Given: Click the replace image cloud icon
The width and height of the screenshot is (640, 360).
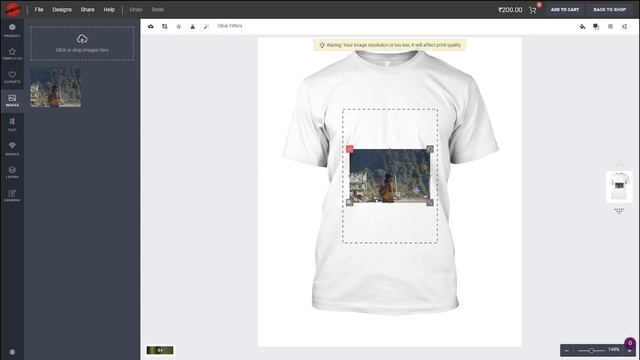Looking at the screenshot, I should point(151,27).
